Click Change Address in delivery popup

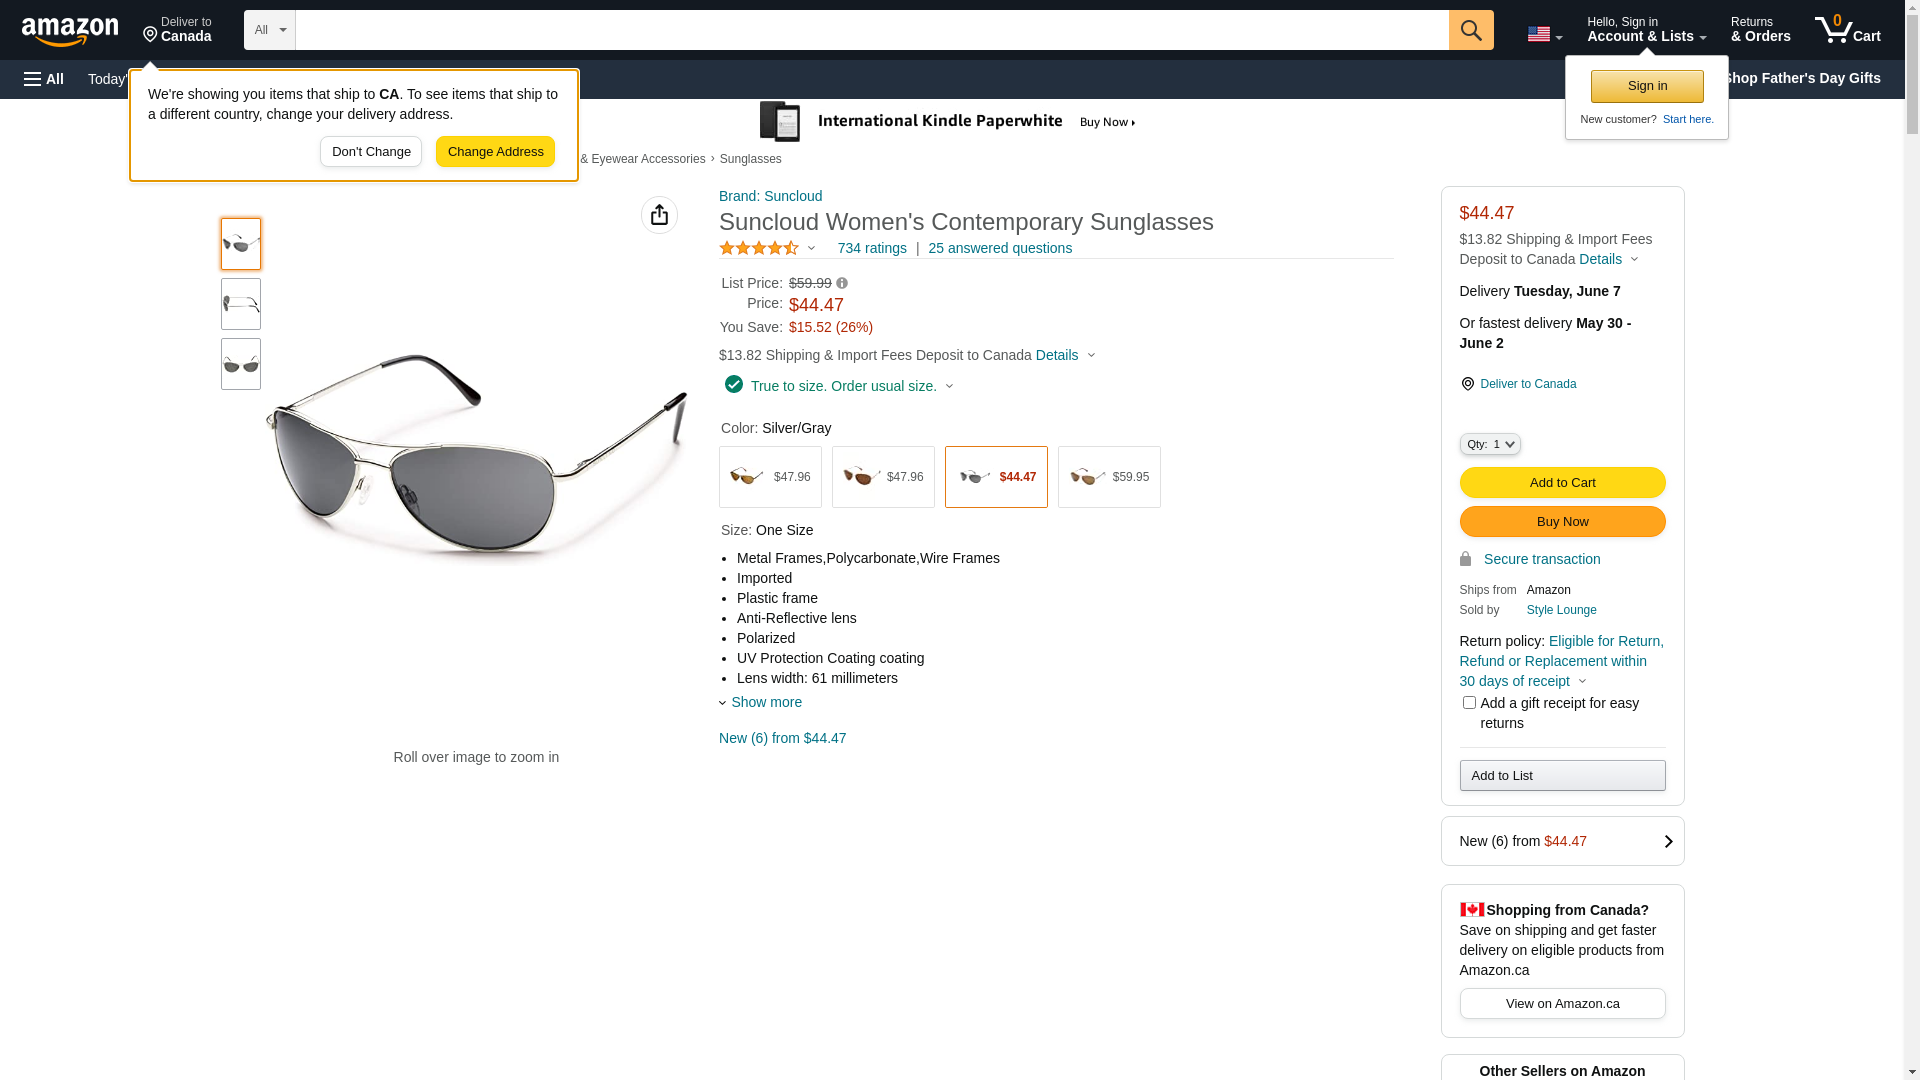click(495, 152)
